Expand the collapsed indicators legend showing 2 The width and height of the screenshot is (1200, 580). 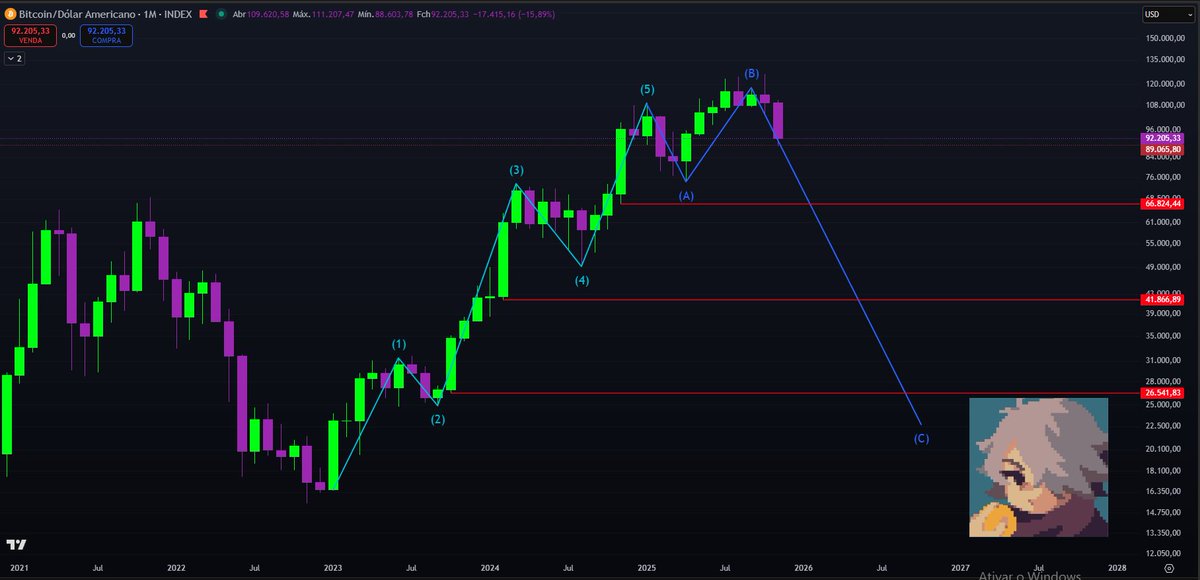tap(14, 59)
